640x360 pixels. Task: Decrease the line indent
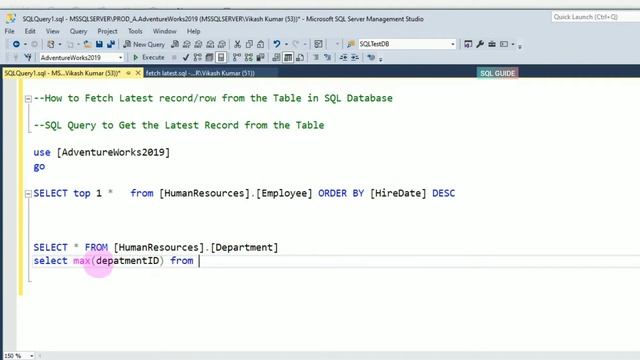[x=343, y=58]
